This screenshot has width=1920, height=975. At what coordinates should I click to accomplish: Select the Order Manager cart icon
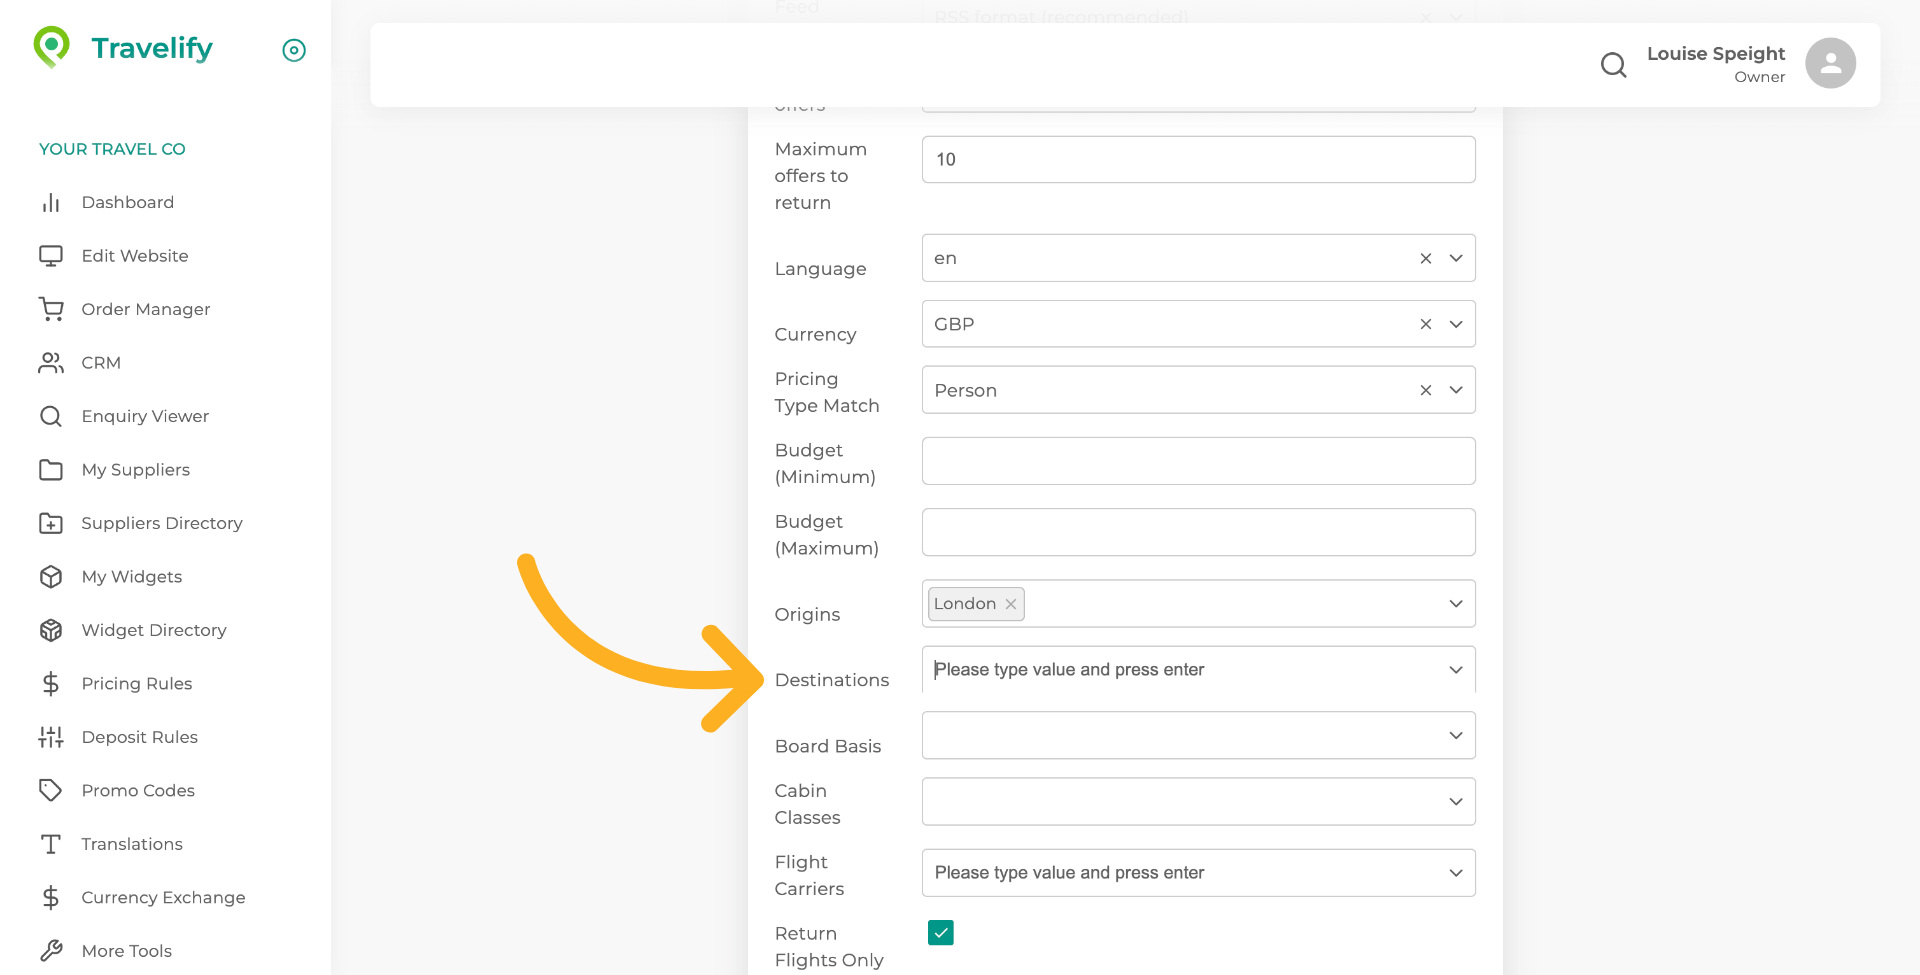pyautogui.click(x=51, y=309)
